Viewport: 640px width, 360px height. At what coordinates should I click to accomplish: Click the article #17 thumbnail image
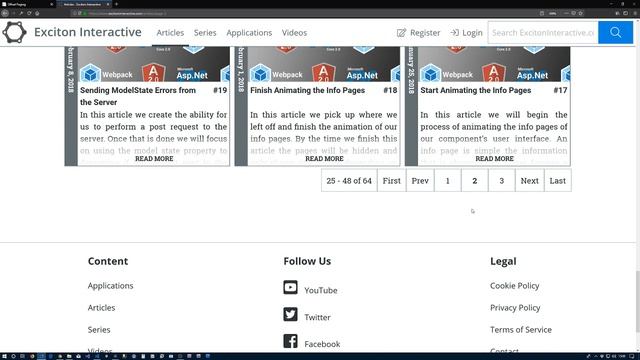pyautogui.click(x=494, y=64)
